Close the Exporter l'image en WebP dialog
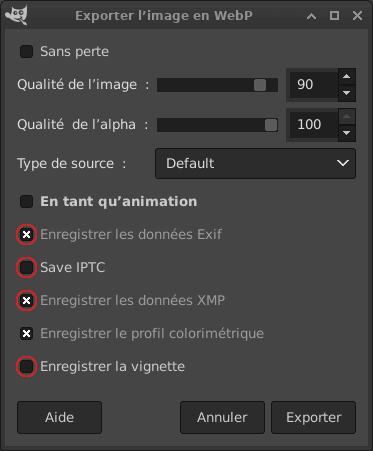 pyautogui.click(x=357, y=16)
